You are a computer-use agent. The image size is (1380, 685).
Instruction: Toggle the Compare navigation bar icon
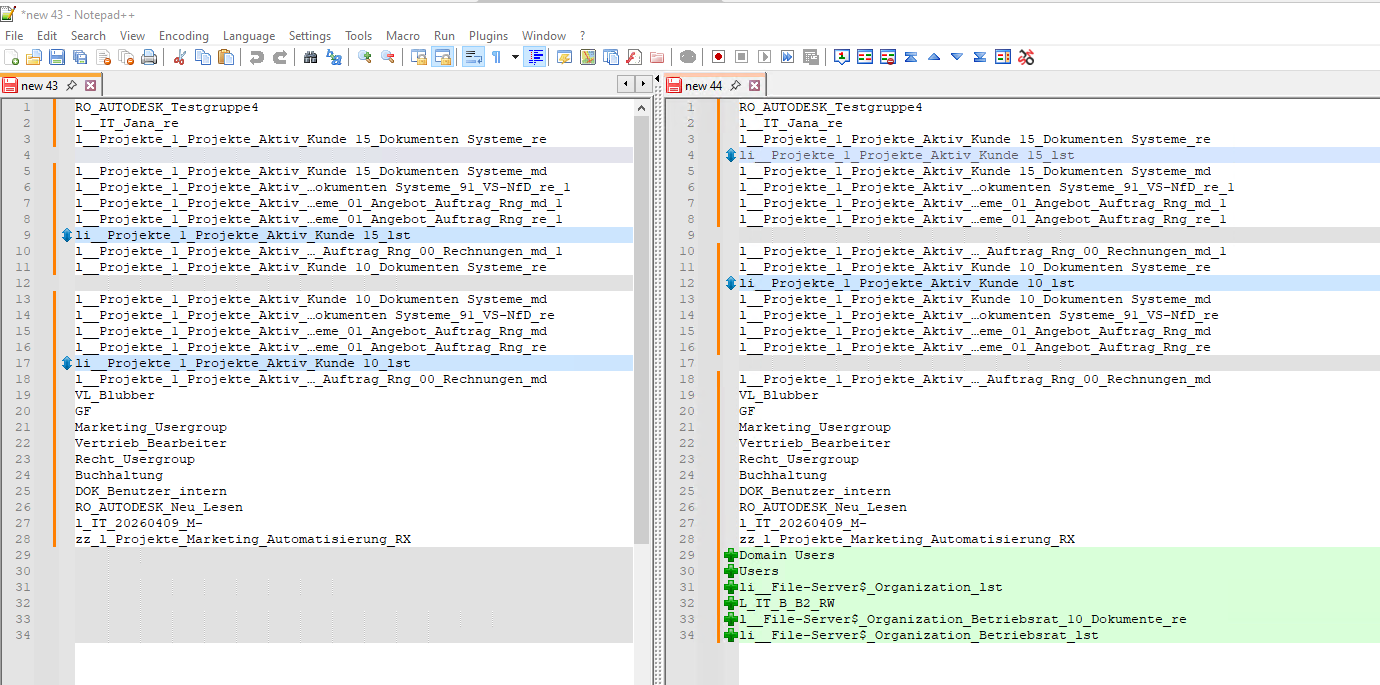1003,57
